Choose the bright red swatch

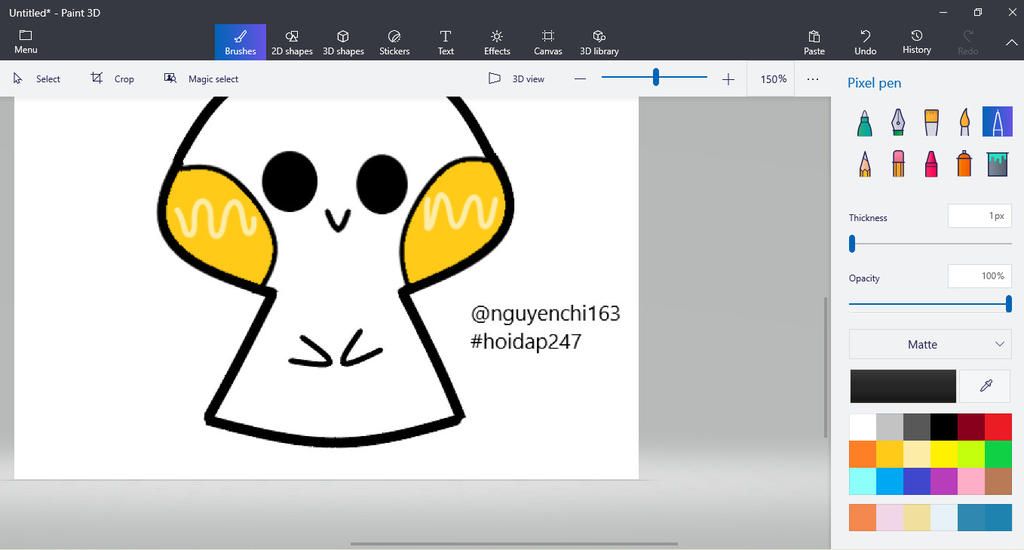click(998, 427)
